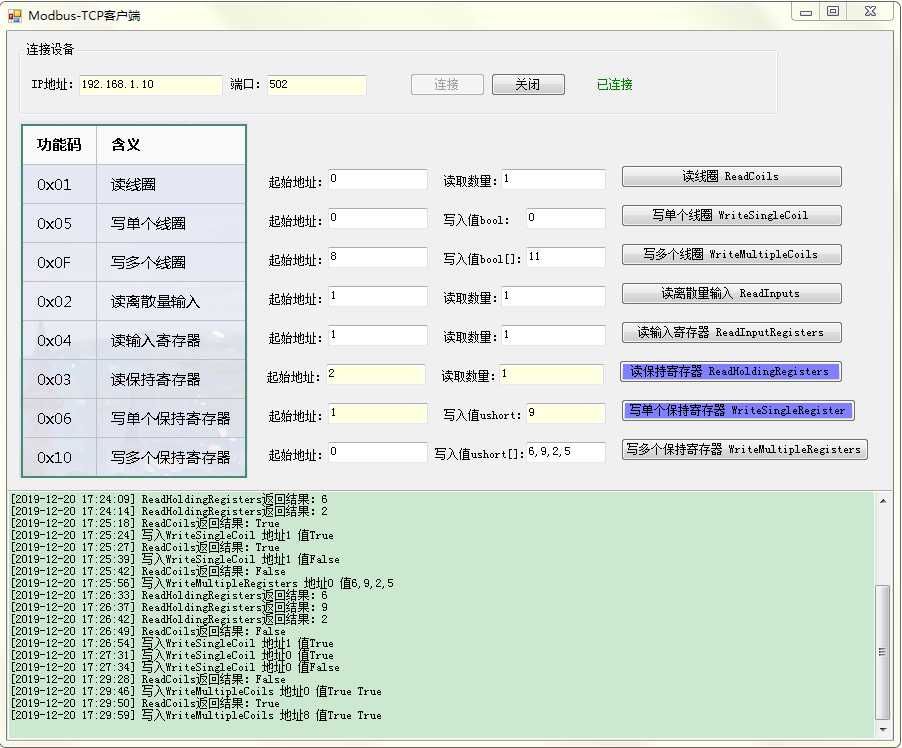902x748 pixels.
Task: Focus WriteMultipleCoils 起始地址 field showing 8
Action: pyautogui.click(x=378, y=257)
